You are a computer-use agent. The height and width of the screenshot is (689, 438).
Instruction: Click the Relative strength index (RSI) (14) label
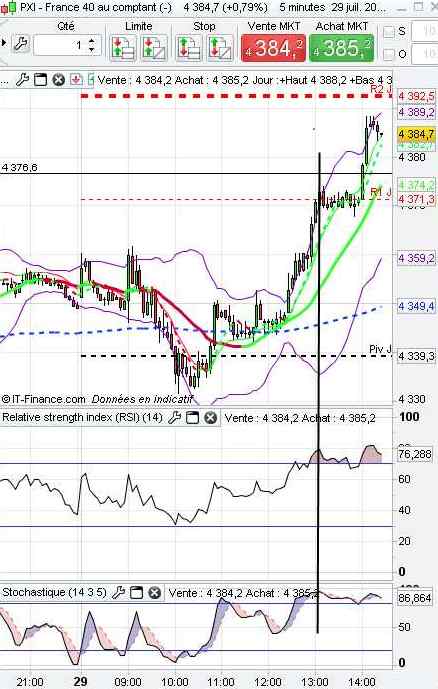[x=82, y=417]
